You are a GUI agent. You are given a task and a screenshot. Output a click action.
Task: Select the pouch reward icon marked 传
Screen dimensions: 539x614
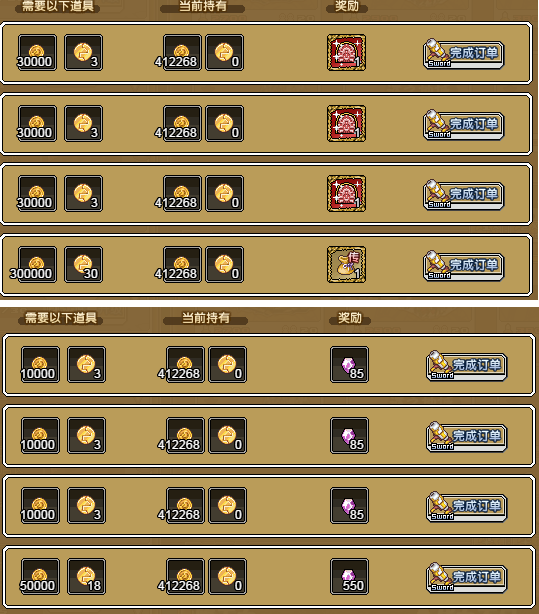pos(346,265)
